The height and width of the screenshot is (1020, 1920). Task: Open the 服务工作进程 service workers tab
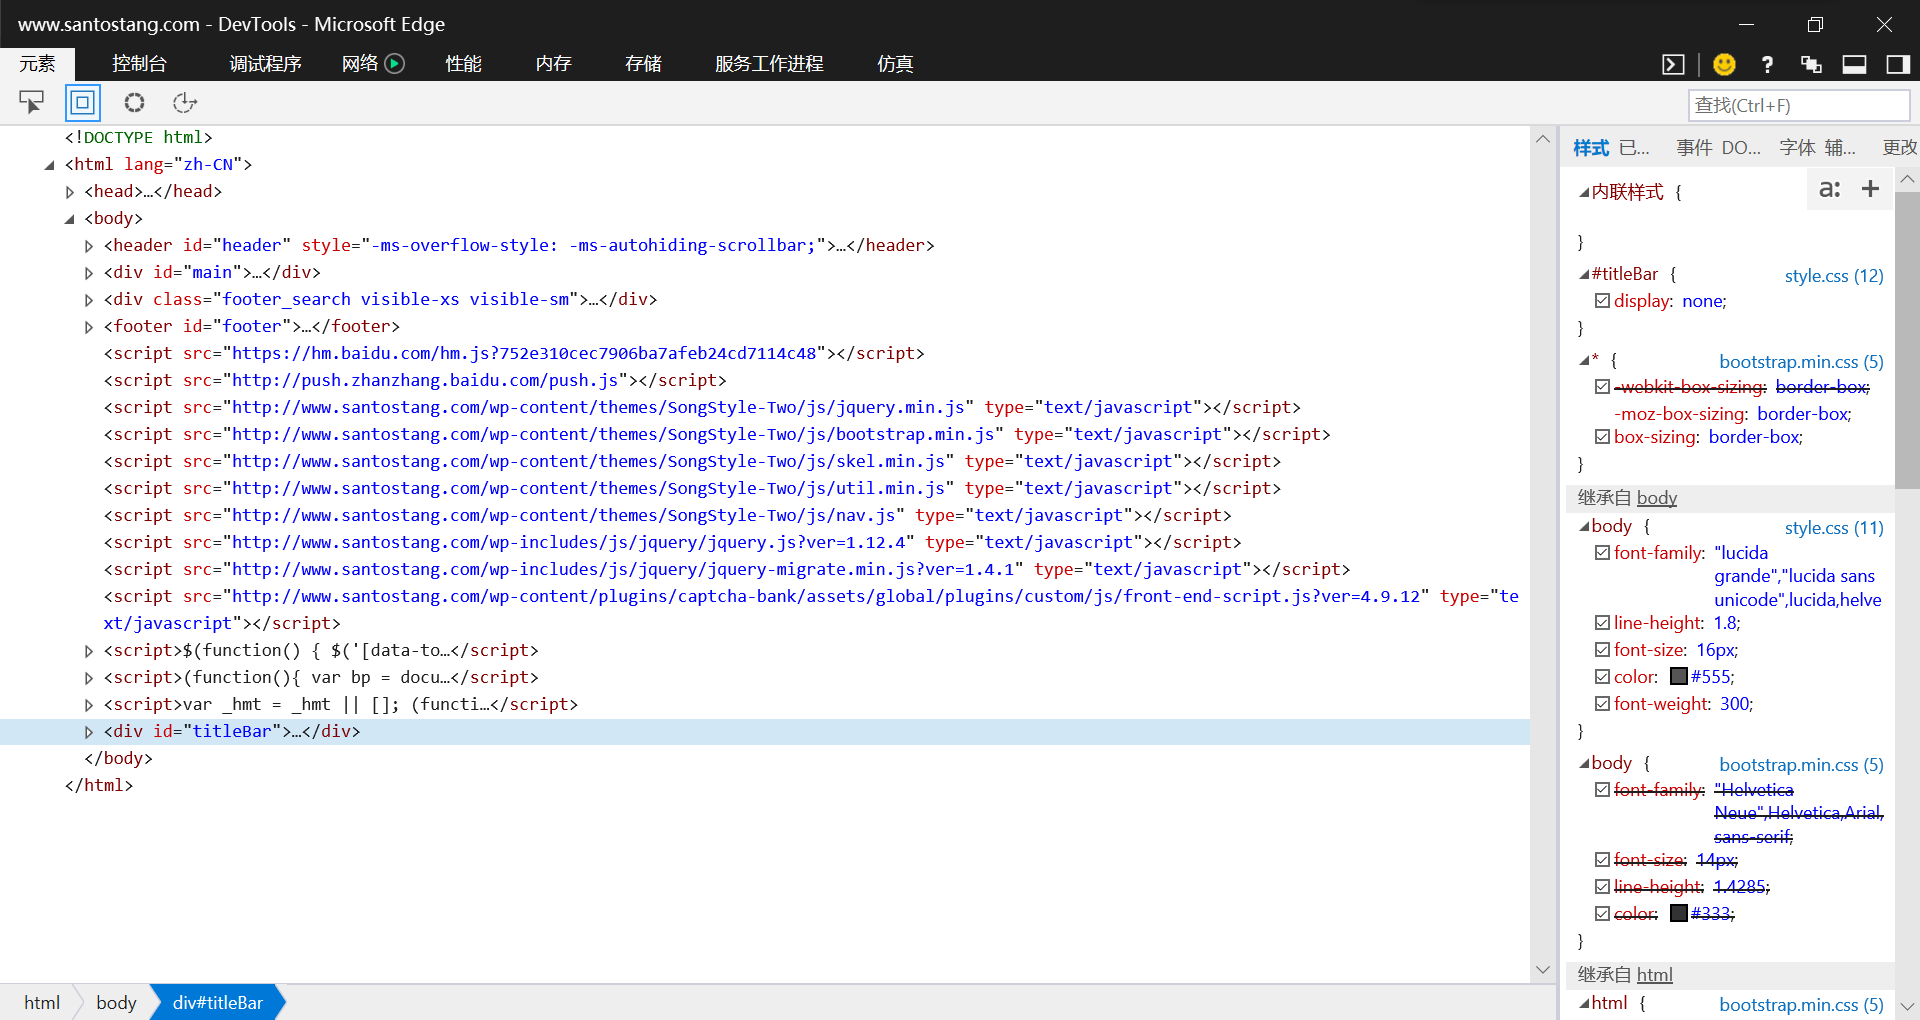point(769,63)
